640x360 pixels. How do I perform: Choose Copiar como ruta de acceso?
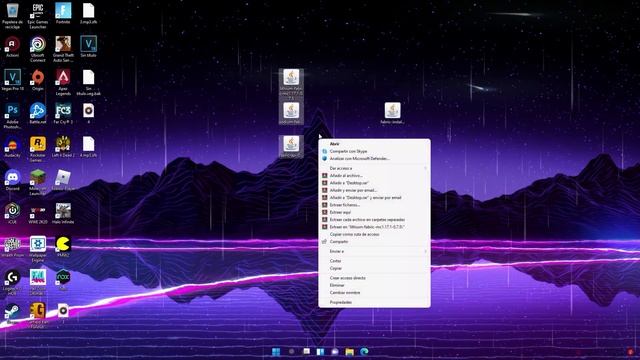pos(354,234)
